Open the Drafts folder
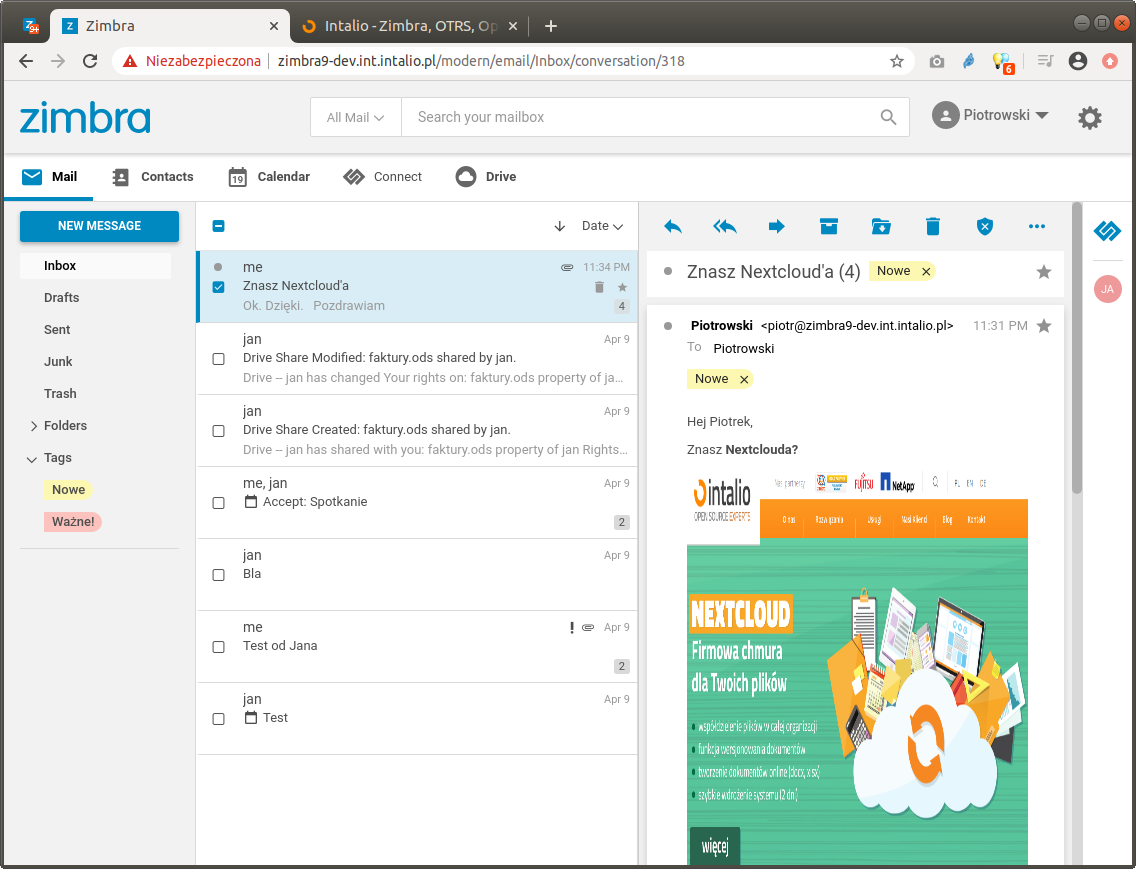The height and width of the screenshot is (869, 1136). pyautogui.click(x=61, y=298)
